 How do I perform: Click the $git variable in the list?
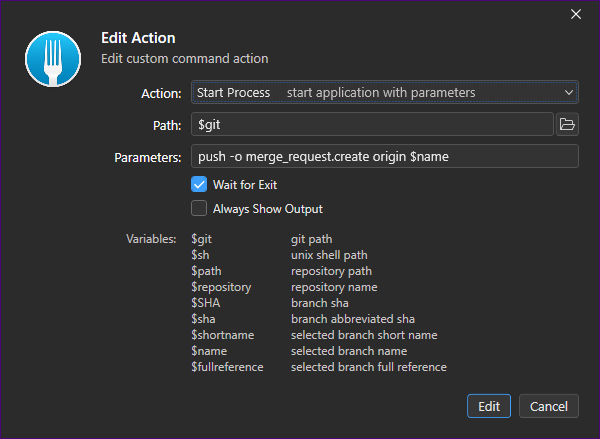click(201, 239)
